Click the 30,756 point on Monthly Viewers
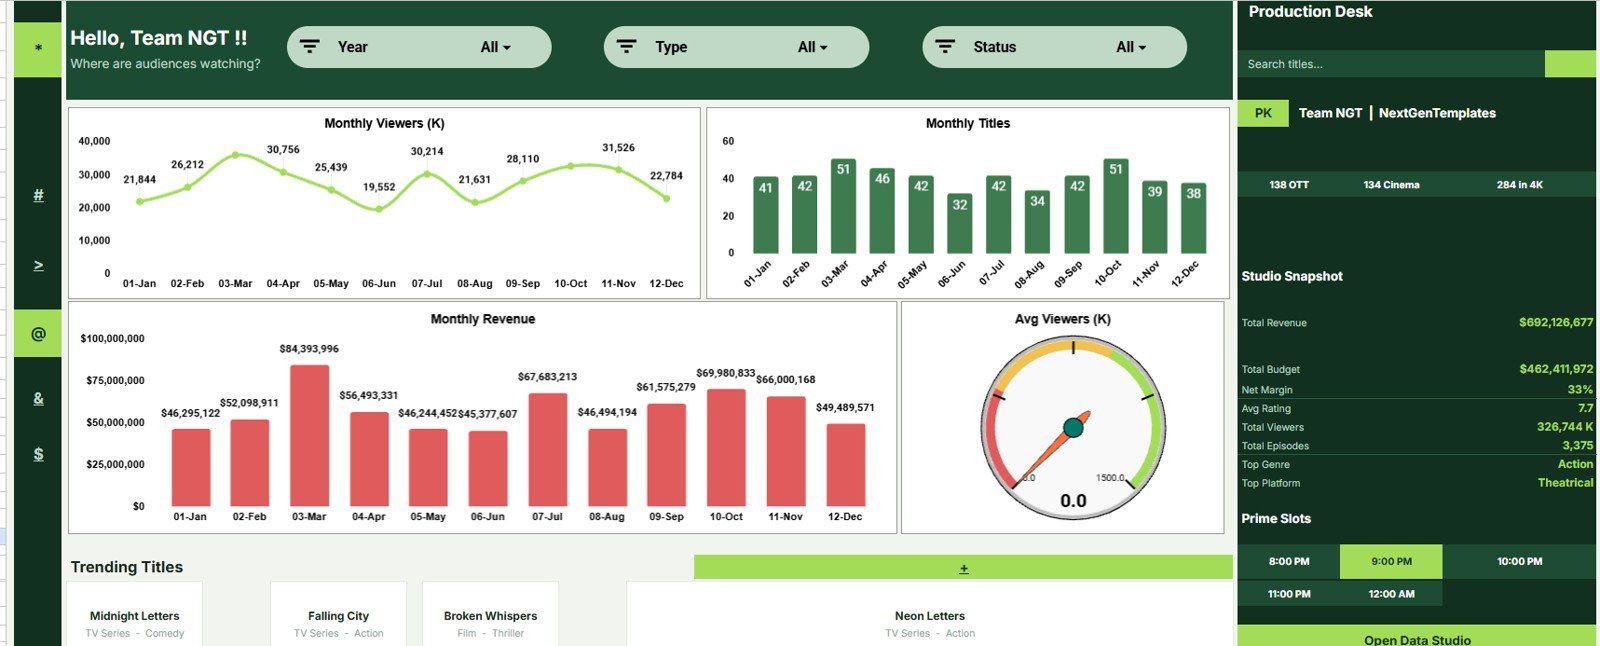The height and width of the screenshot is (646, 1600). coord(283,172)
